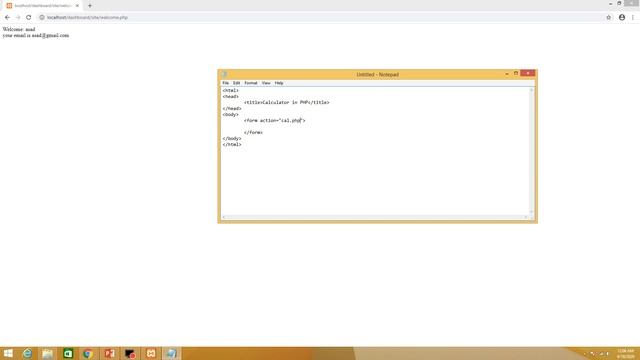Open Chrome three-dot menu
640x360 pixels.
633,18
